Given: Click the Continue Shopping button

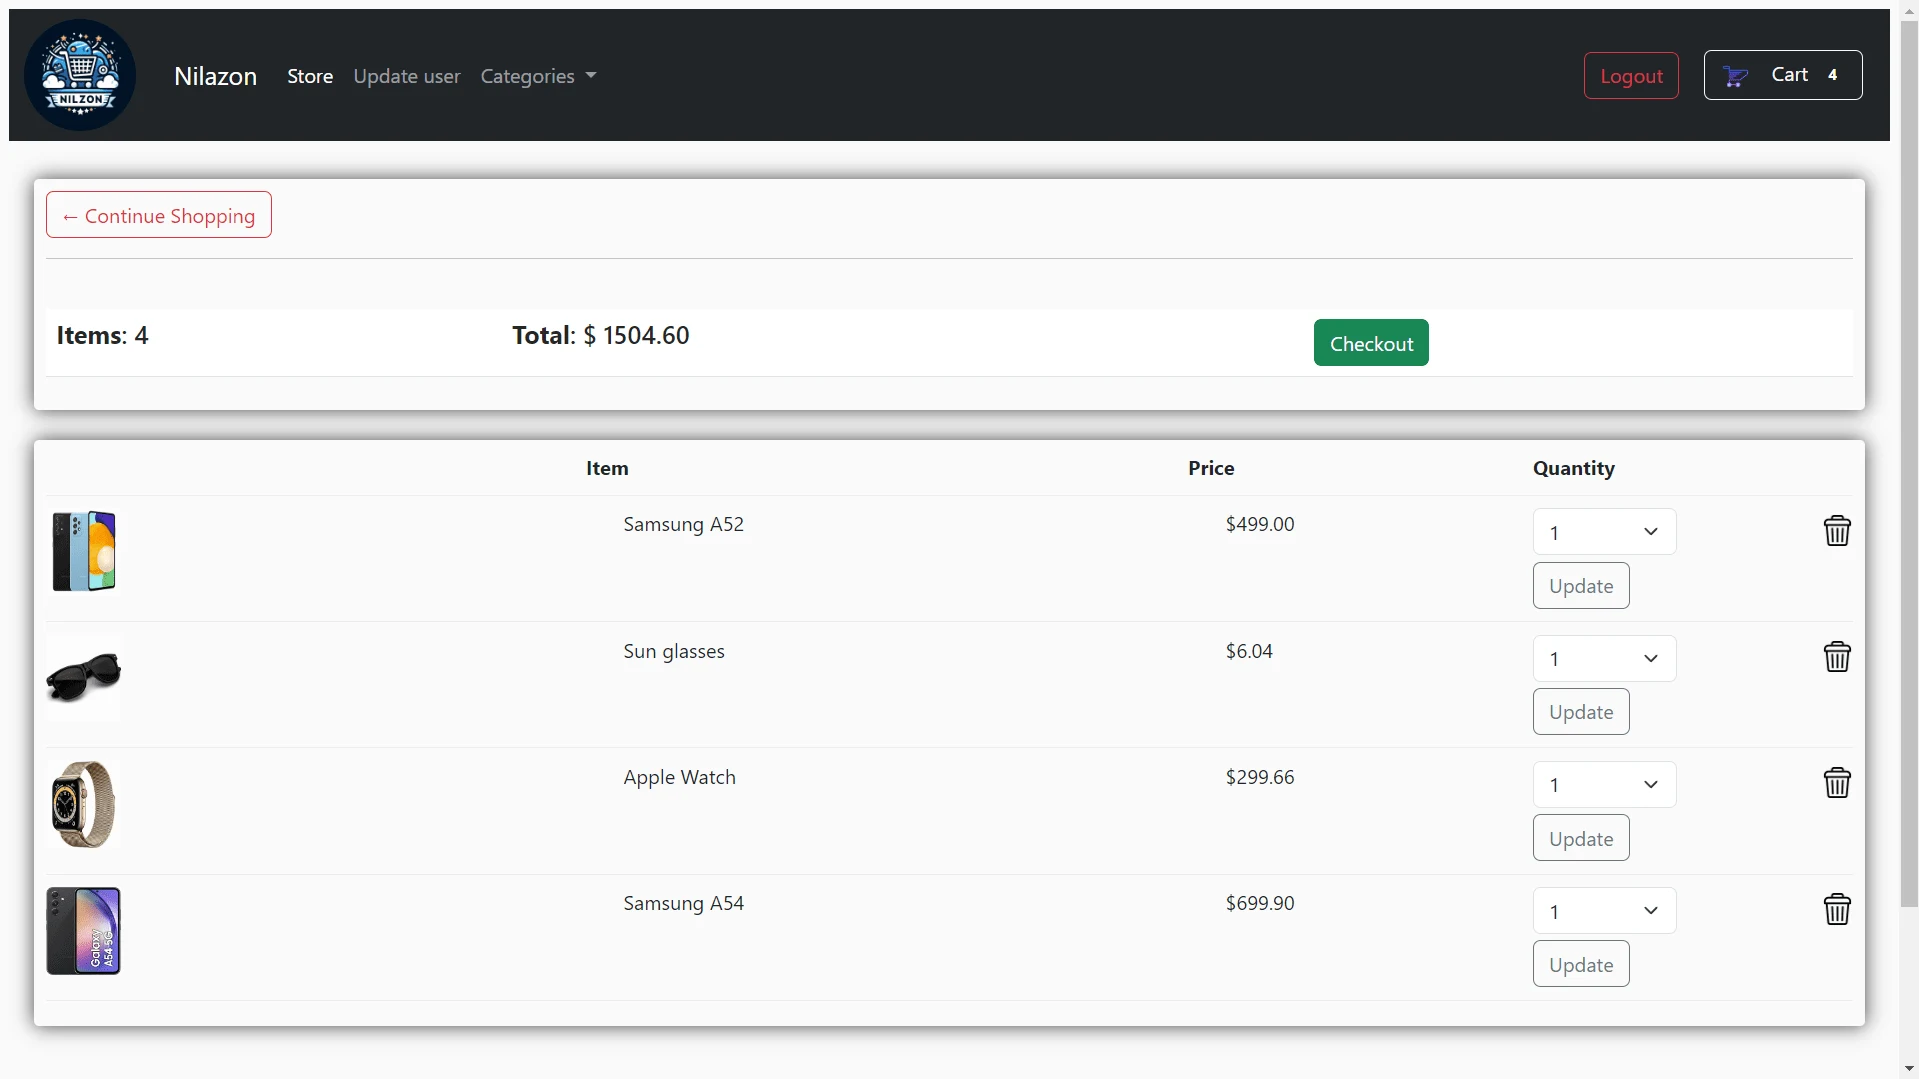Looking at the screenshot, I should point(159,215).
